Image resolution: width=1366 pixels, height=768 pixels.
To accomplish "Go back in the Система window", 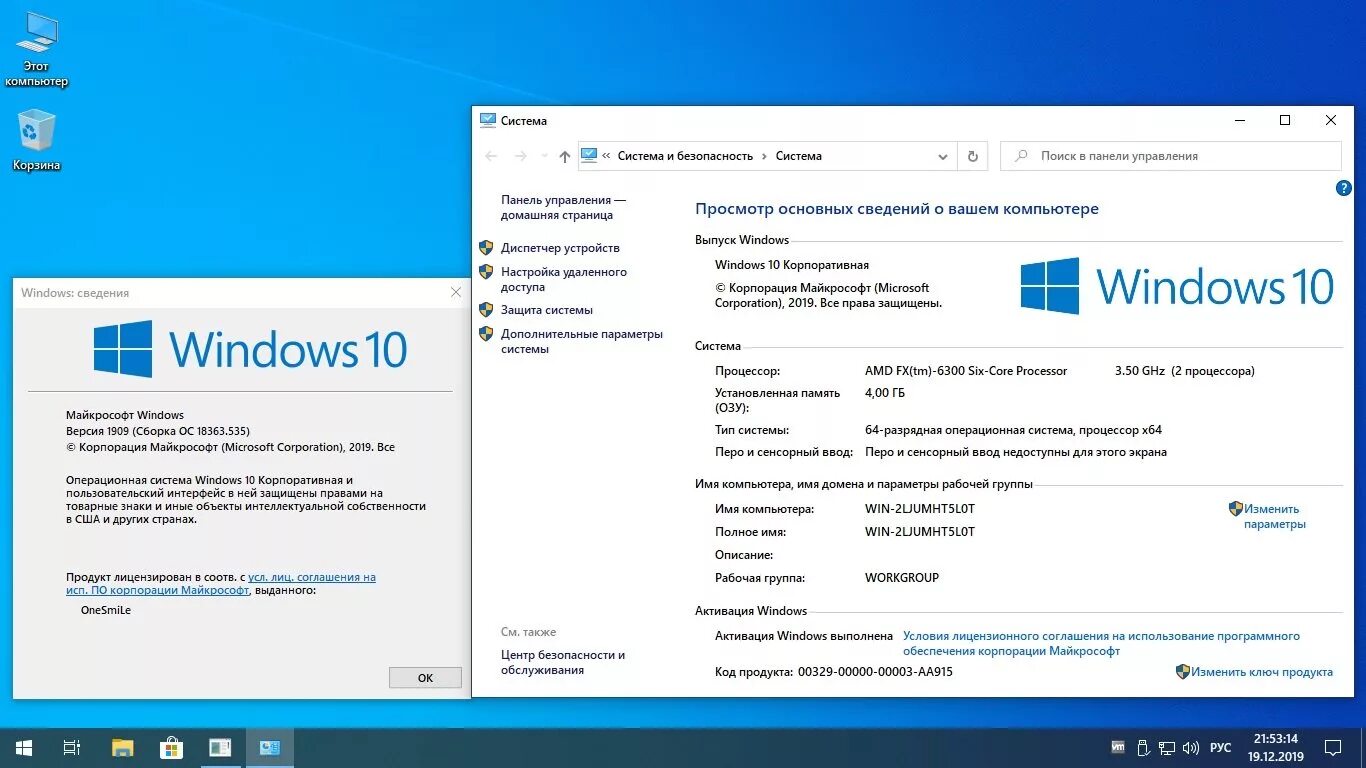I will point(490,156).
